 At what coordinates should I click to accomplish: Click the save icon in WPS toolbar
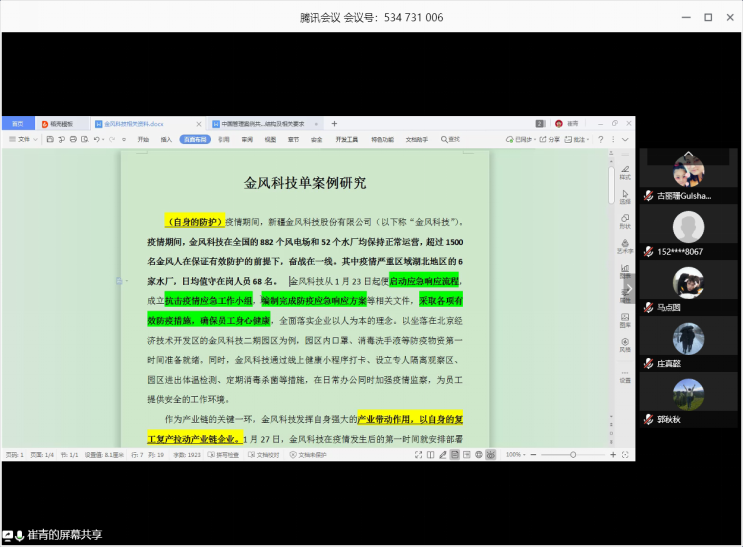pyautogui.click(x=50, y=139)
